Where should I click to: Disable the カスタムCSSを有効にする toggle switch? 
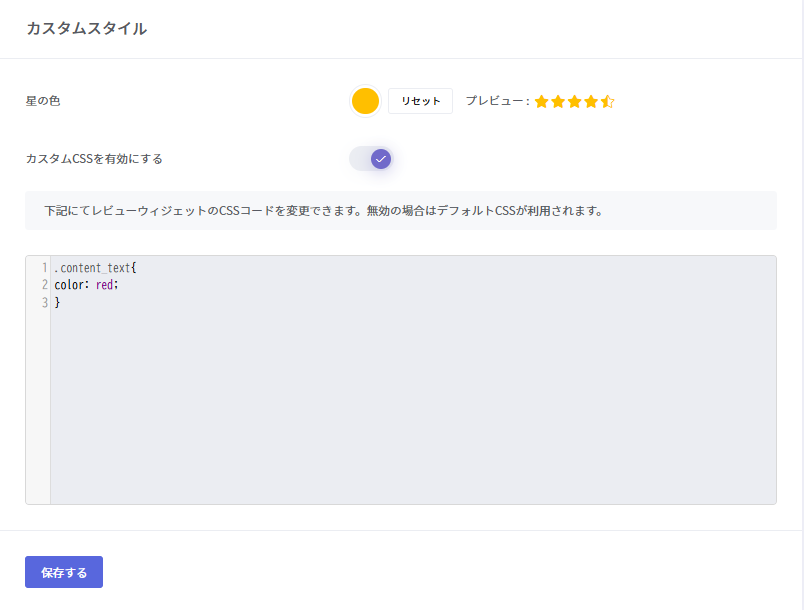[x=370, y=158]
